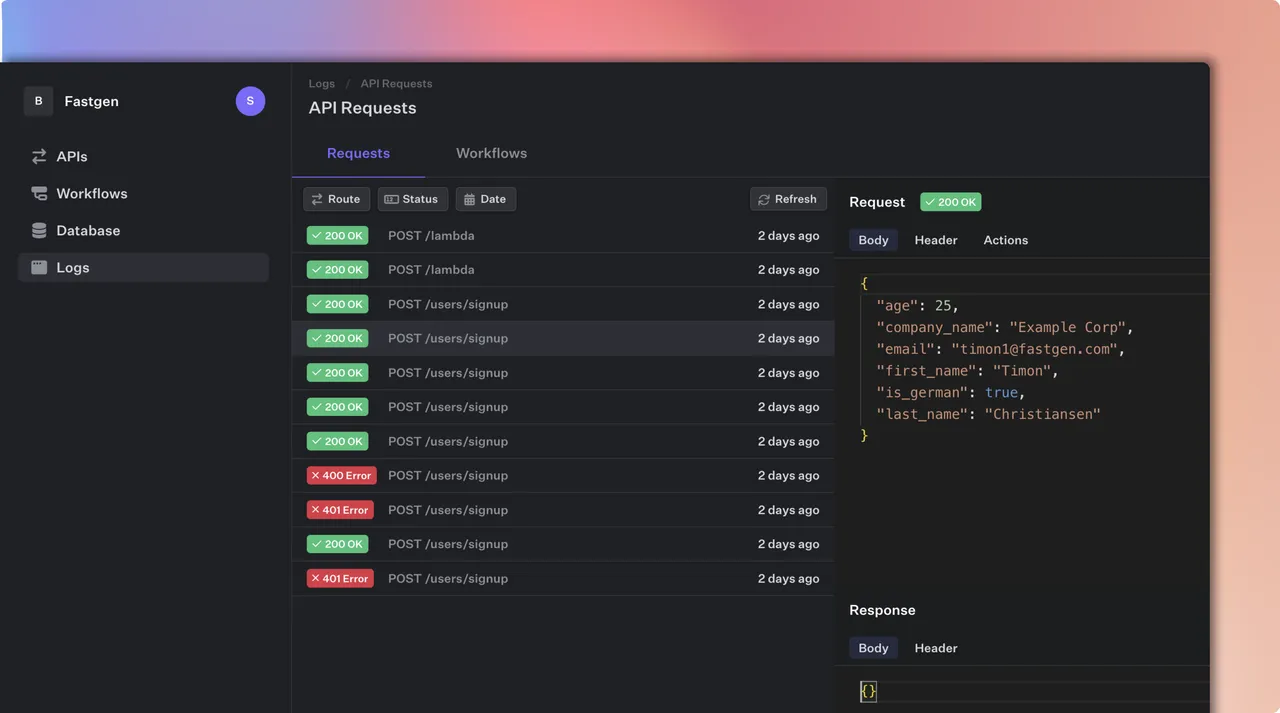Select the Response Body tab
Image resolution: width=1280 pixels, height=713 pixels.
(873, 648)
